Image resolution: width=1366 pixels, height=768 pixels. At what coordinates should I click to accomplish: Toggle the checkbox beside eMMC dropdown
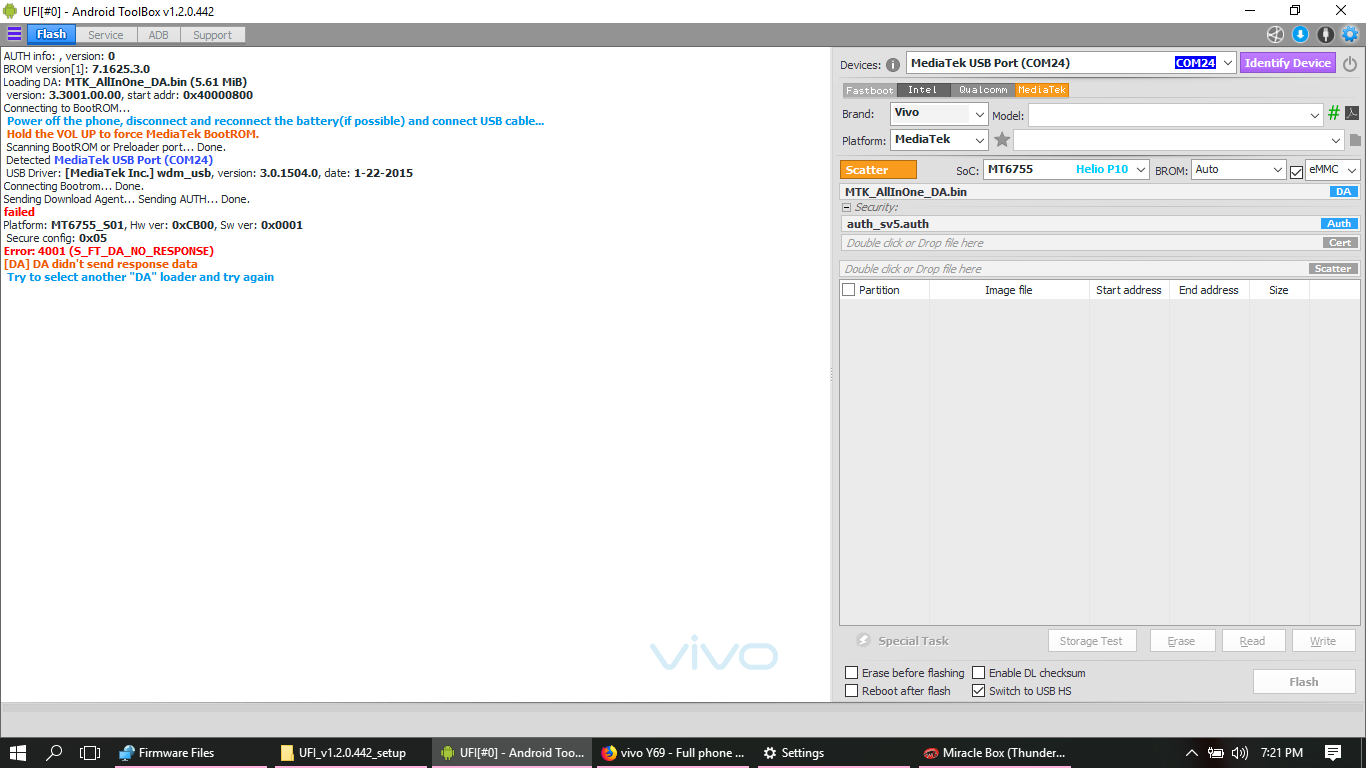click(x=1296, y=172)
